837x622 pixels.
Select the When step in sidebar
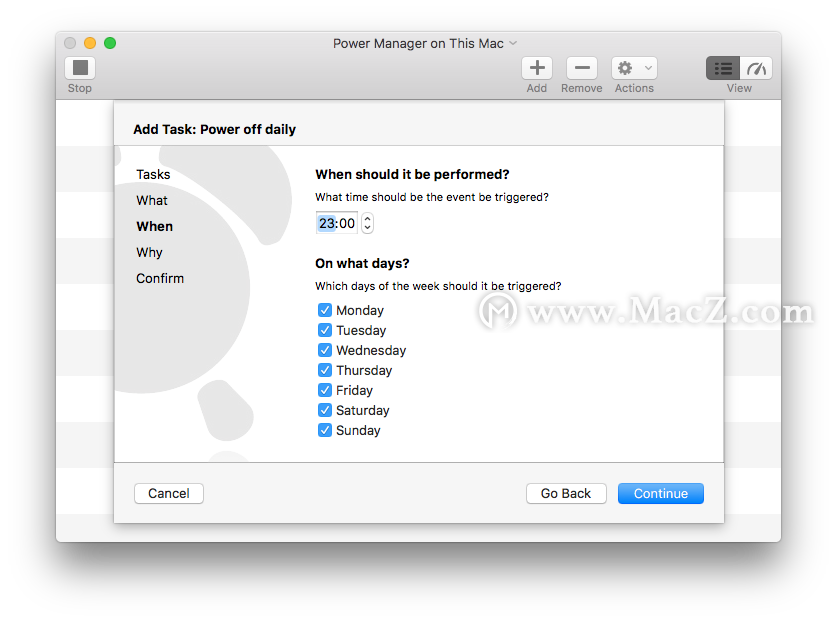tap(155, 226)
